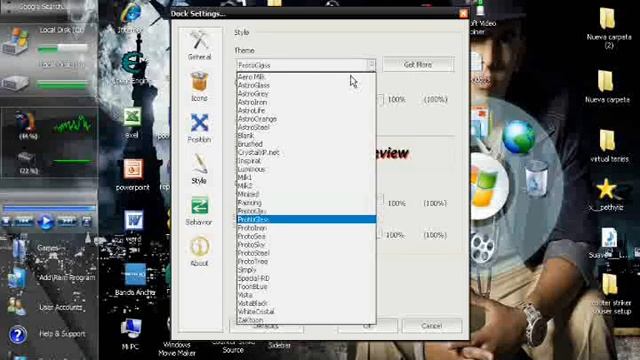Image resolution: width=640 pixels, height=360 pixels.
Task: Close the Dock Settings dialog
Action: pos(463,13)
